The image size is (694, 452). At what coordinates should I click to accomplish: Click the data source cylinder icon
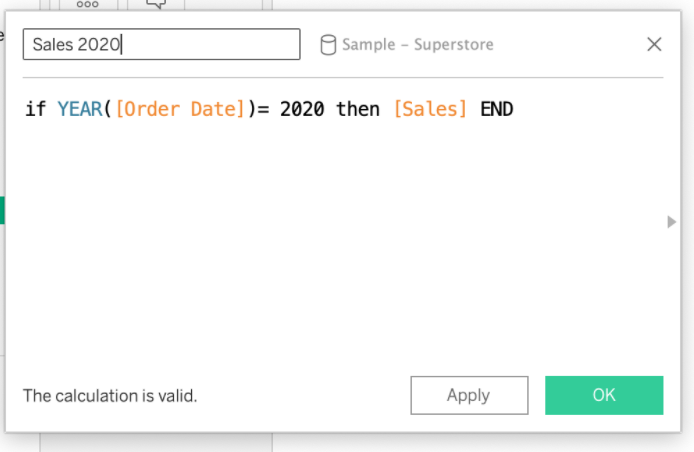pyautogui.click(x=327, y=44)
